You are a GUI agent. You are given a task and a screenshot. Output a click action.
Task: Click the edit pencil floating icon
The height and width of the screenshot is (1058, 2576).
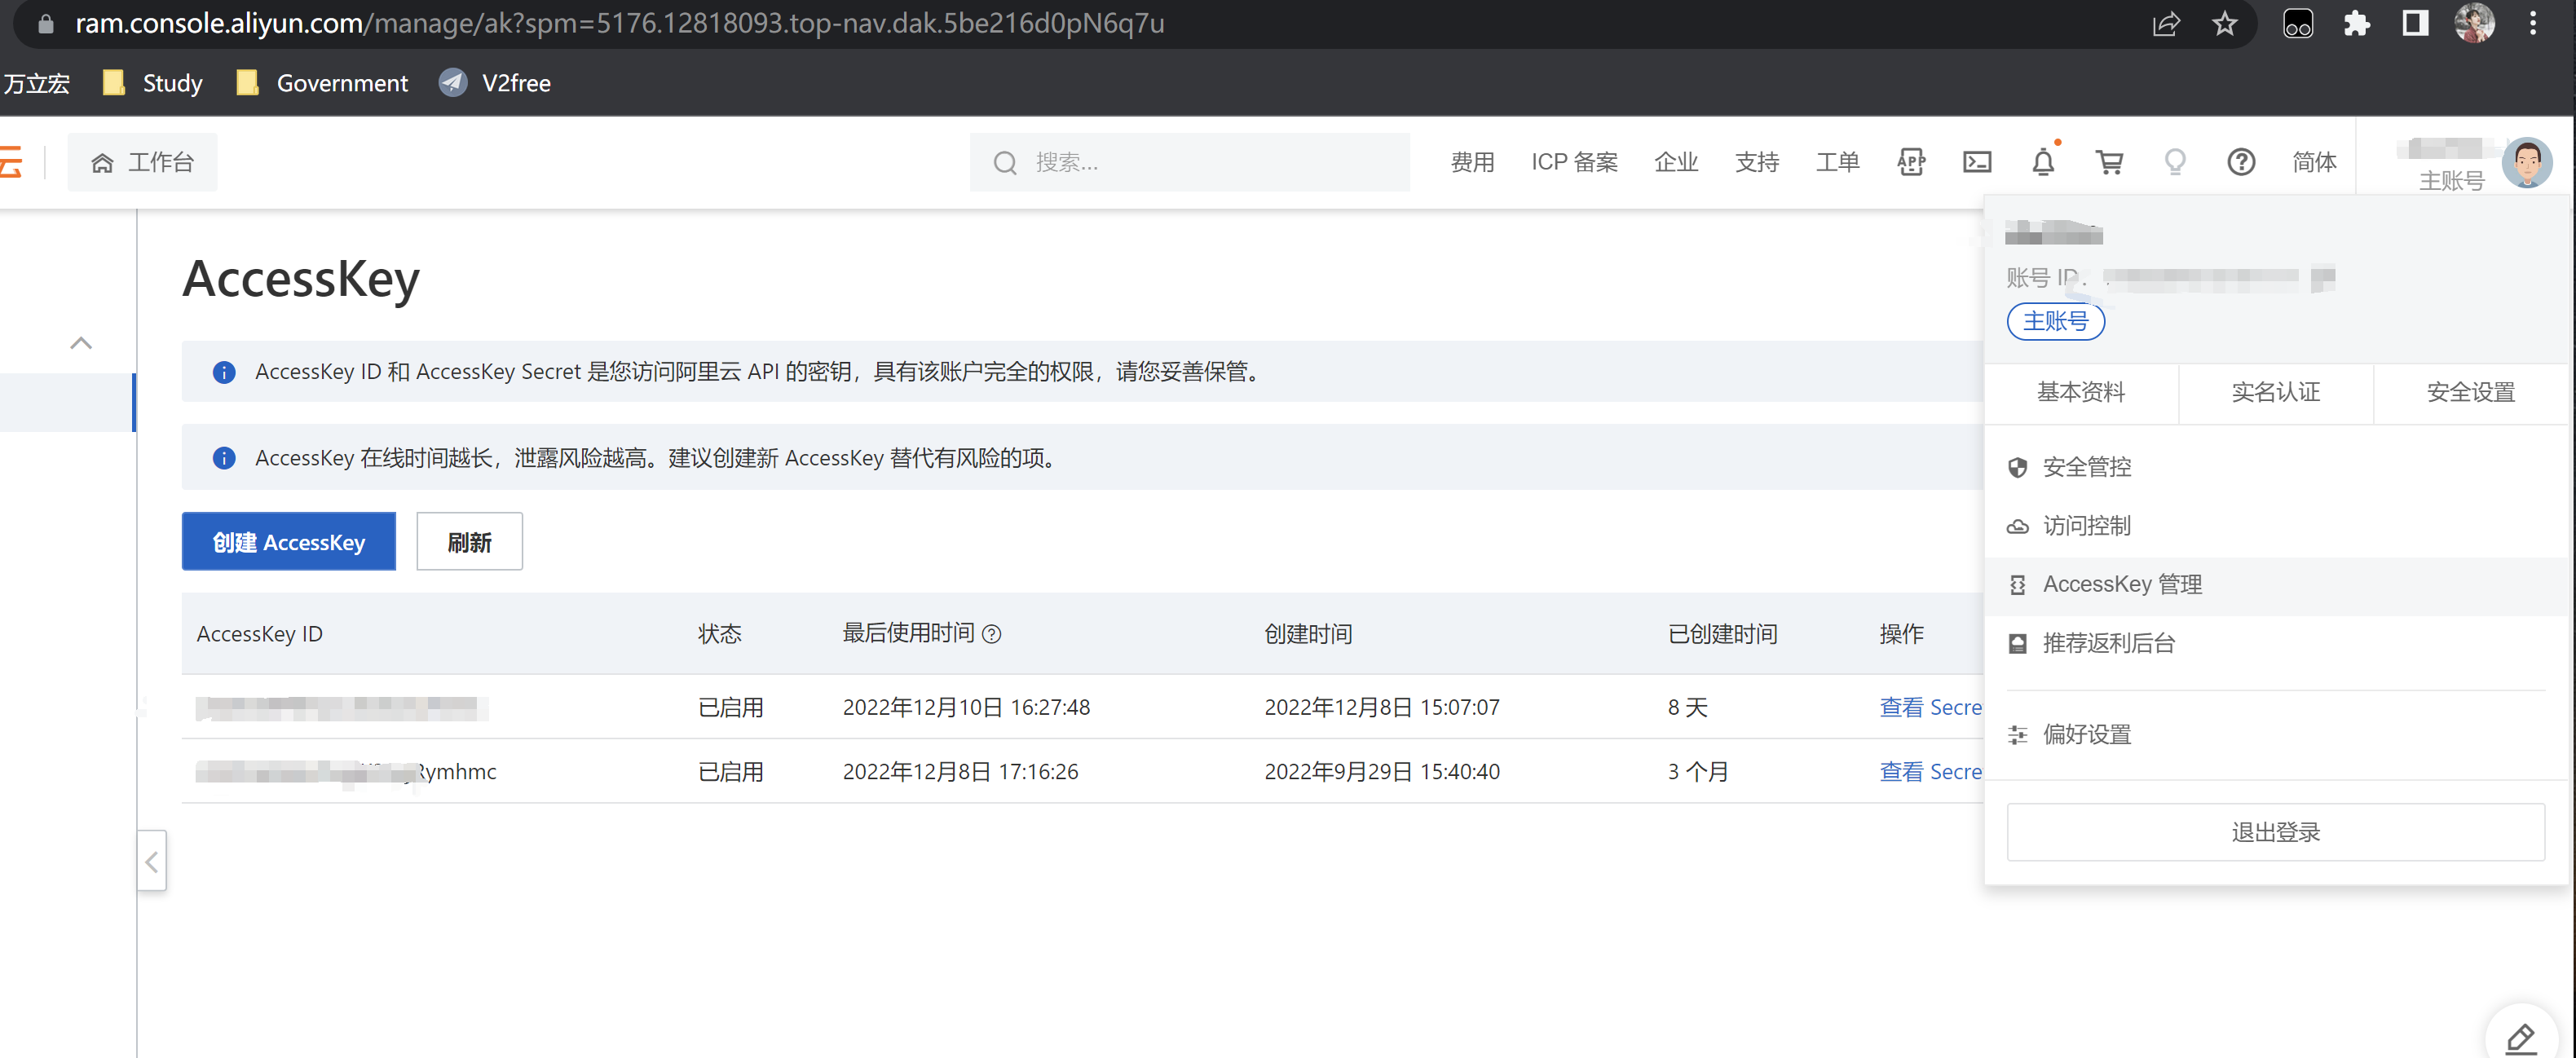coord(2520,1038)
